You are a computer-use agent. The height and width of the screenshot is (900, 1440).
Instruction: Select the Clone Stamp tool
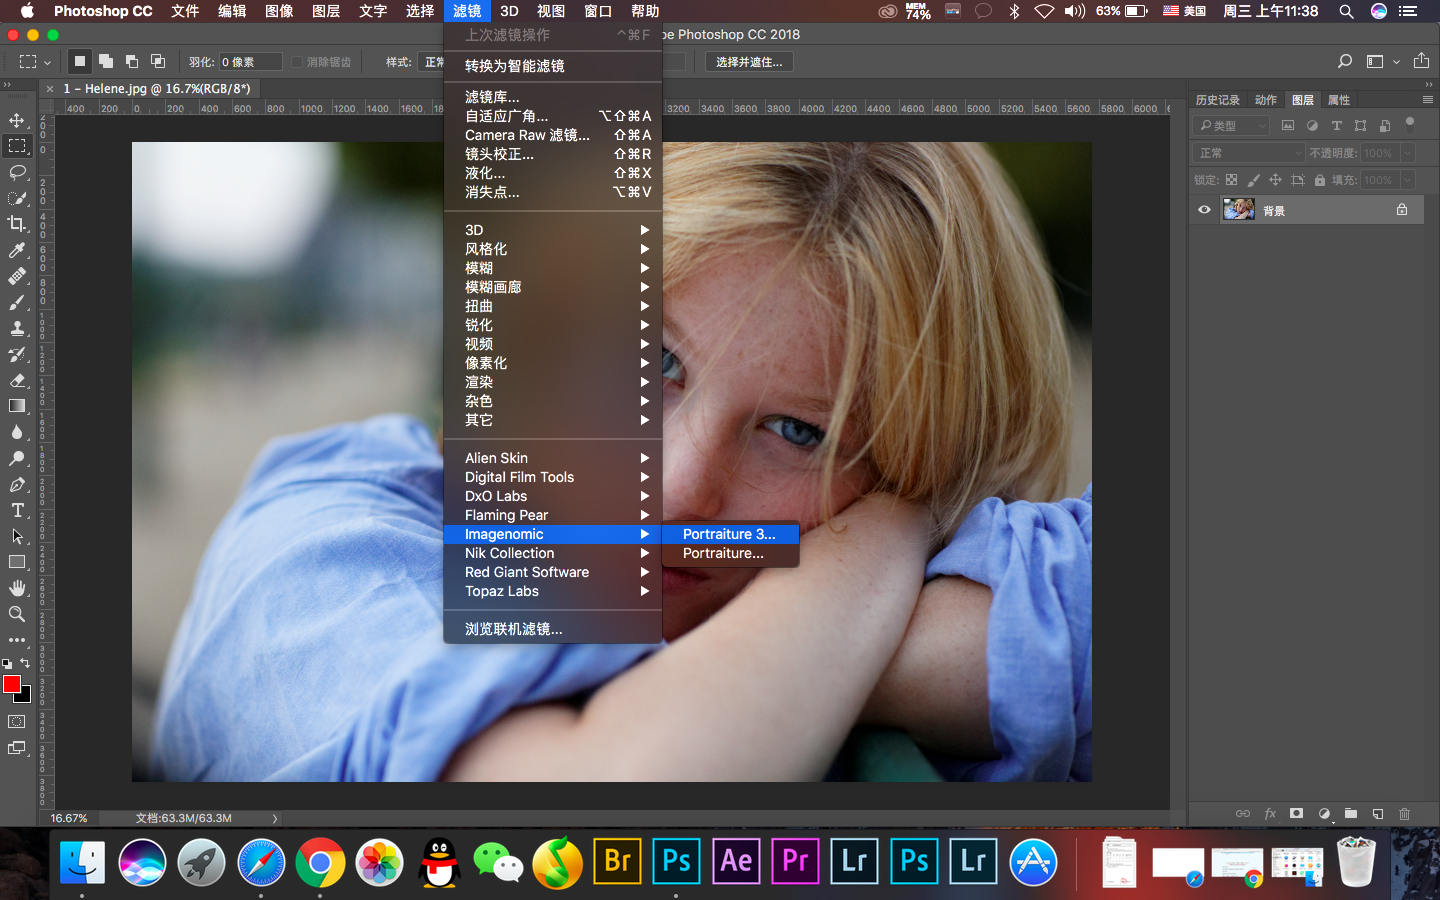[17, 328]
